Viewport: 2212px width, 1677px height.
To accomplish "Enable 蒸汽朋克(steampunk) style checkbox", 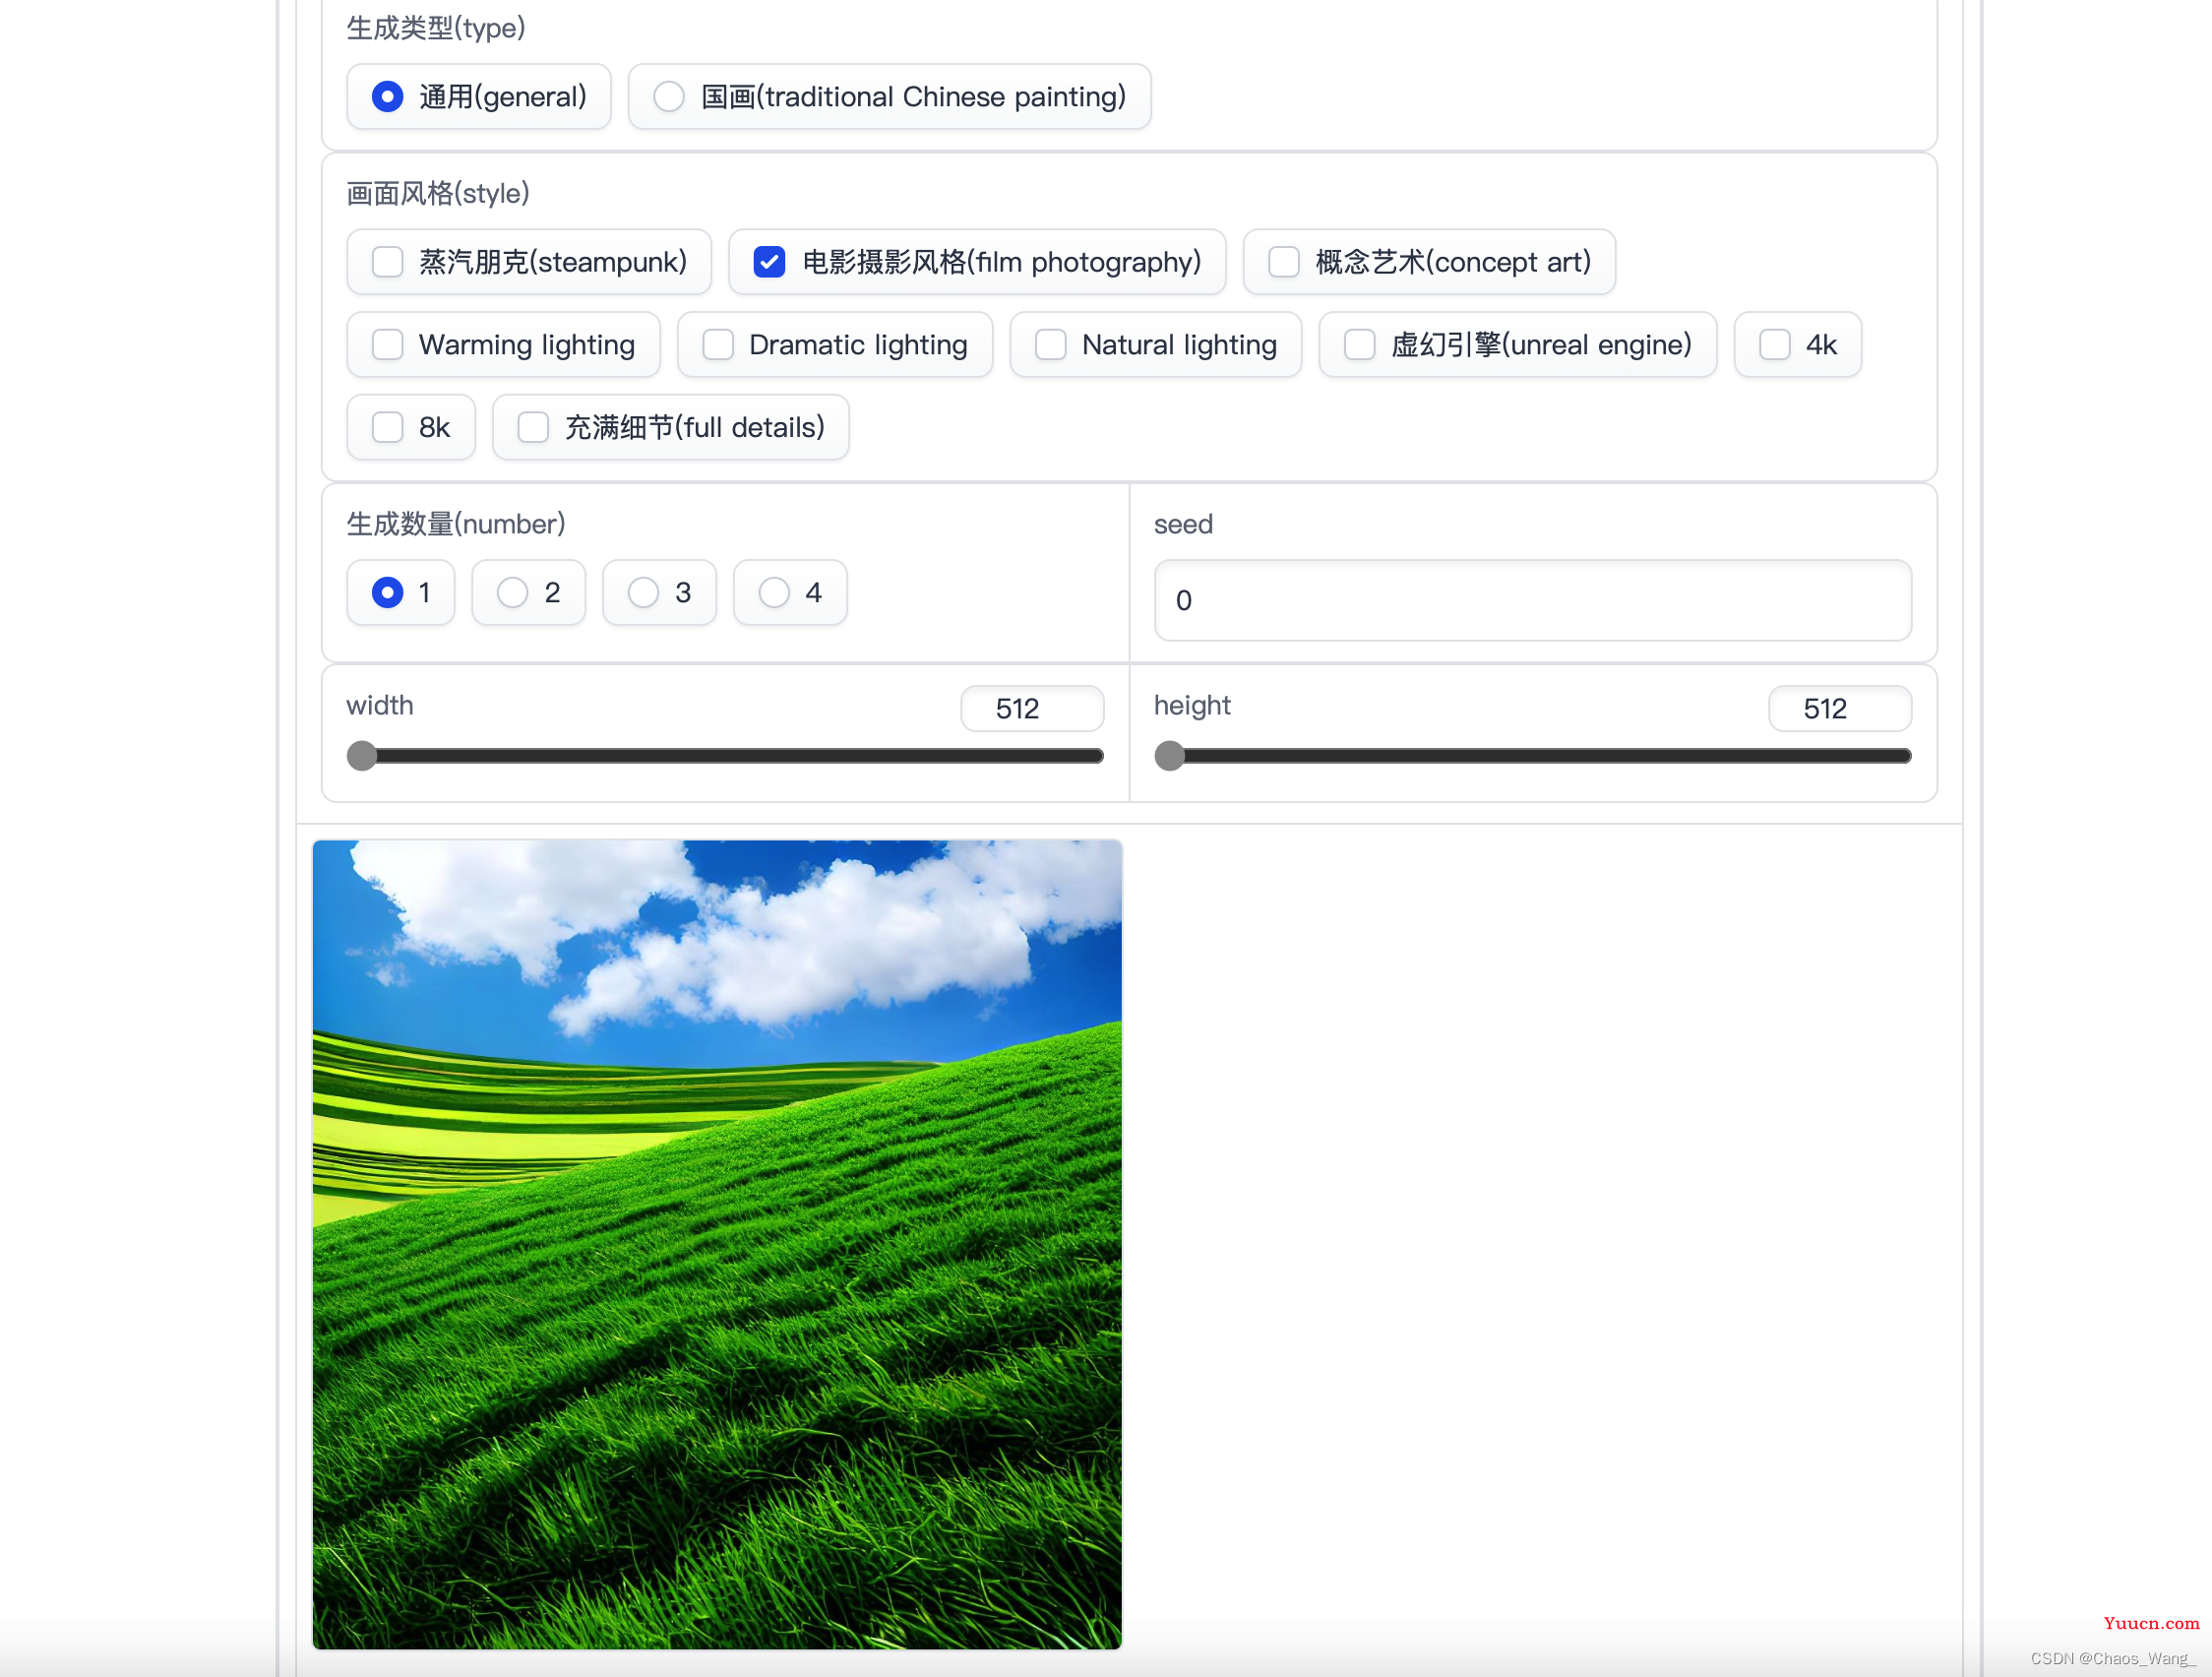I will (x=390, y=261).
